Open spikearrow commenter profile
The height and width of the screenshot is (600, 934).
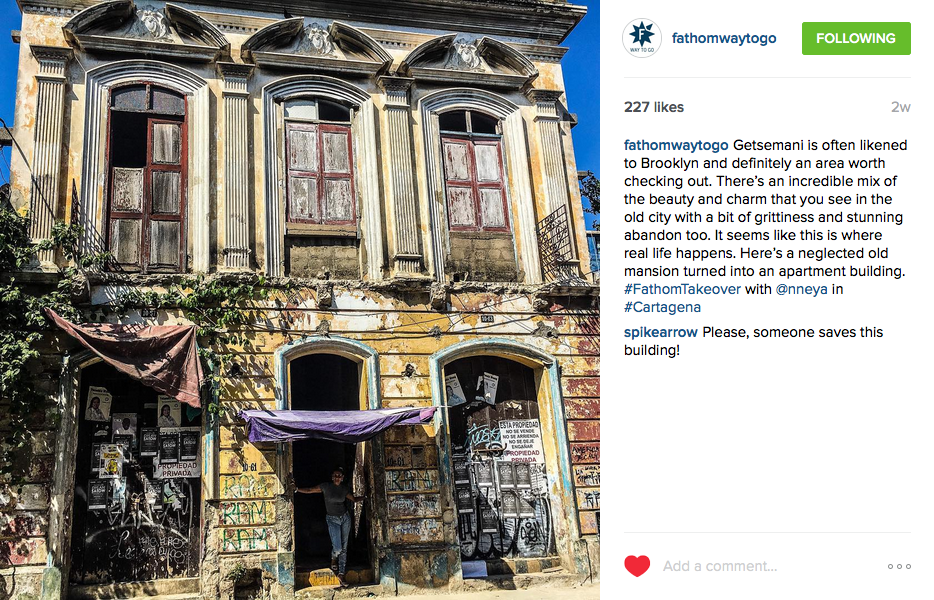coord(661,332)
